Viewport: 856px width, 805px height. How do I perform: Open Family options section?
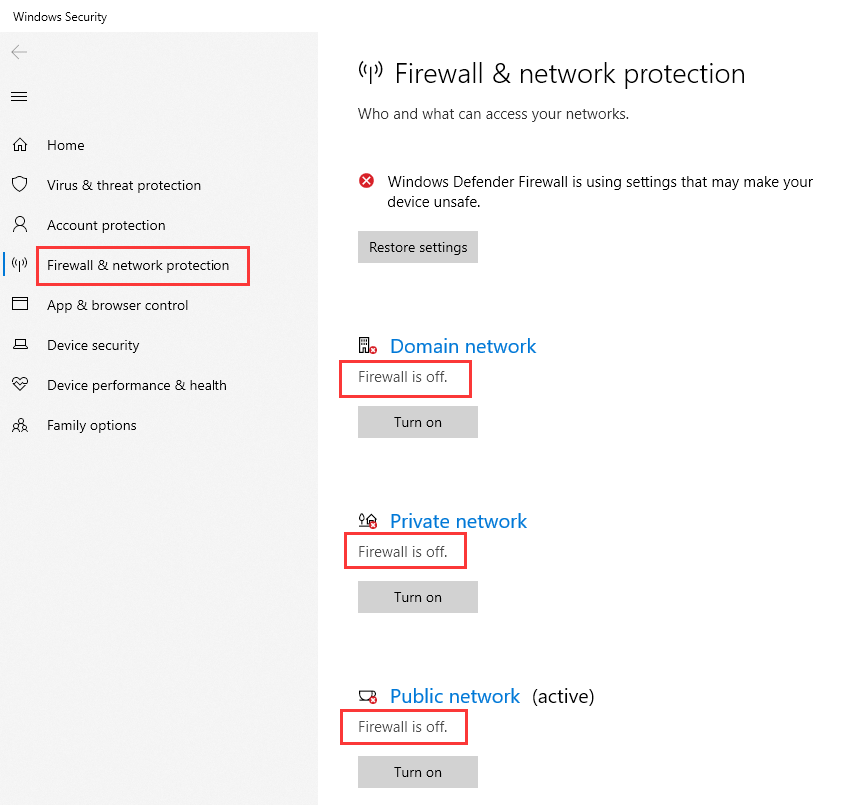point(92,425)
